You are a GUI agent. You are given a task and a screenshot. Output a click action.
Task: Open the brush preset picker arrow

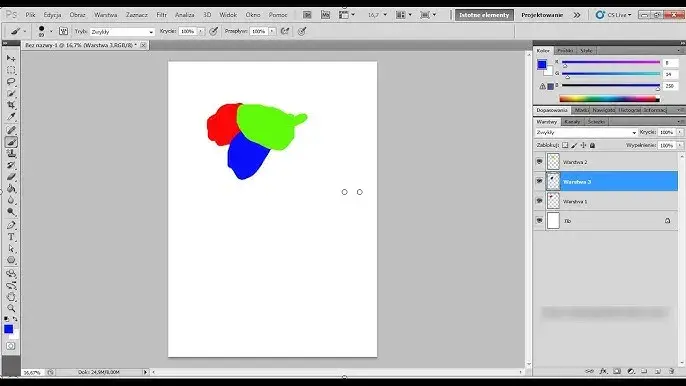pyautogui.click(x=51, y=31)
